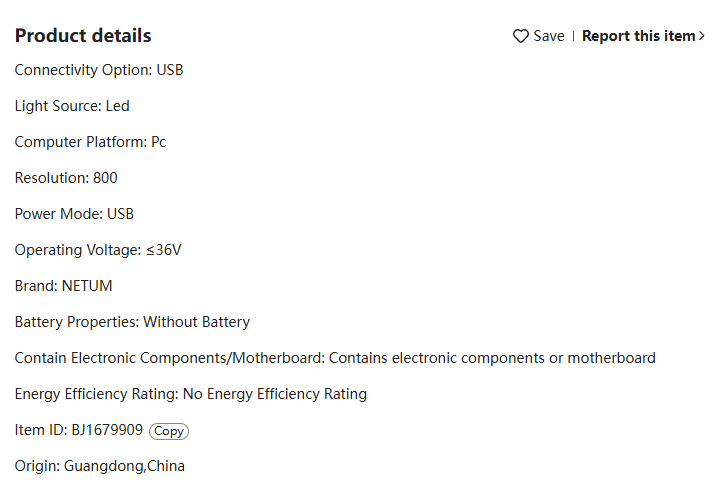Click the Resolution: 800 line
The height and width of the screenshot is (488, 717).
point(66,178)
